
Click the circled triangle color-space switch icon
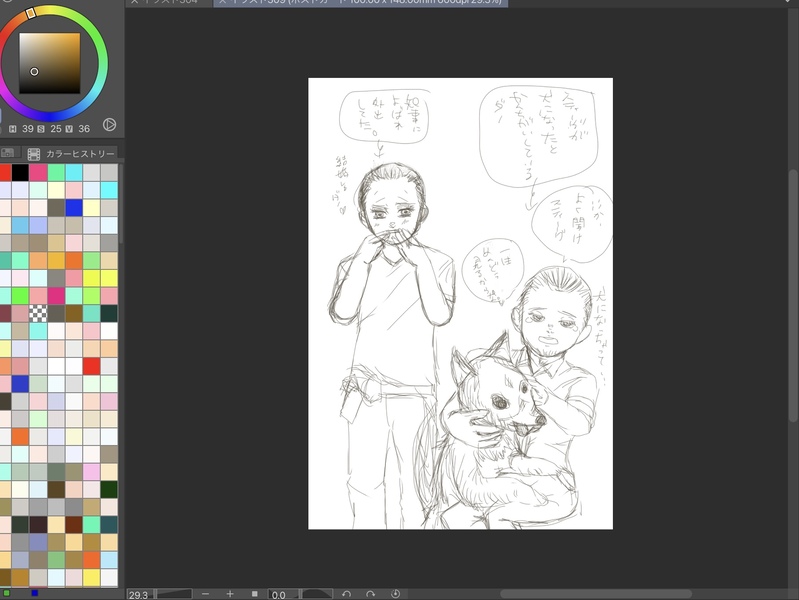[110, 125]
